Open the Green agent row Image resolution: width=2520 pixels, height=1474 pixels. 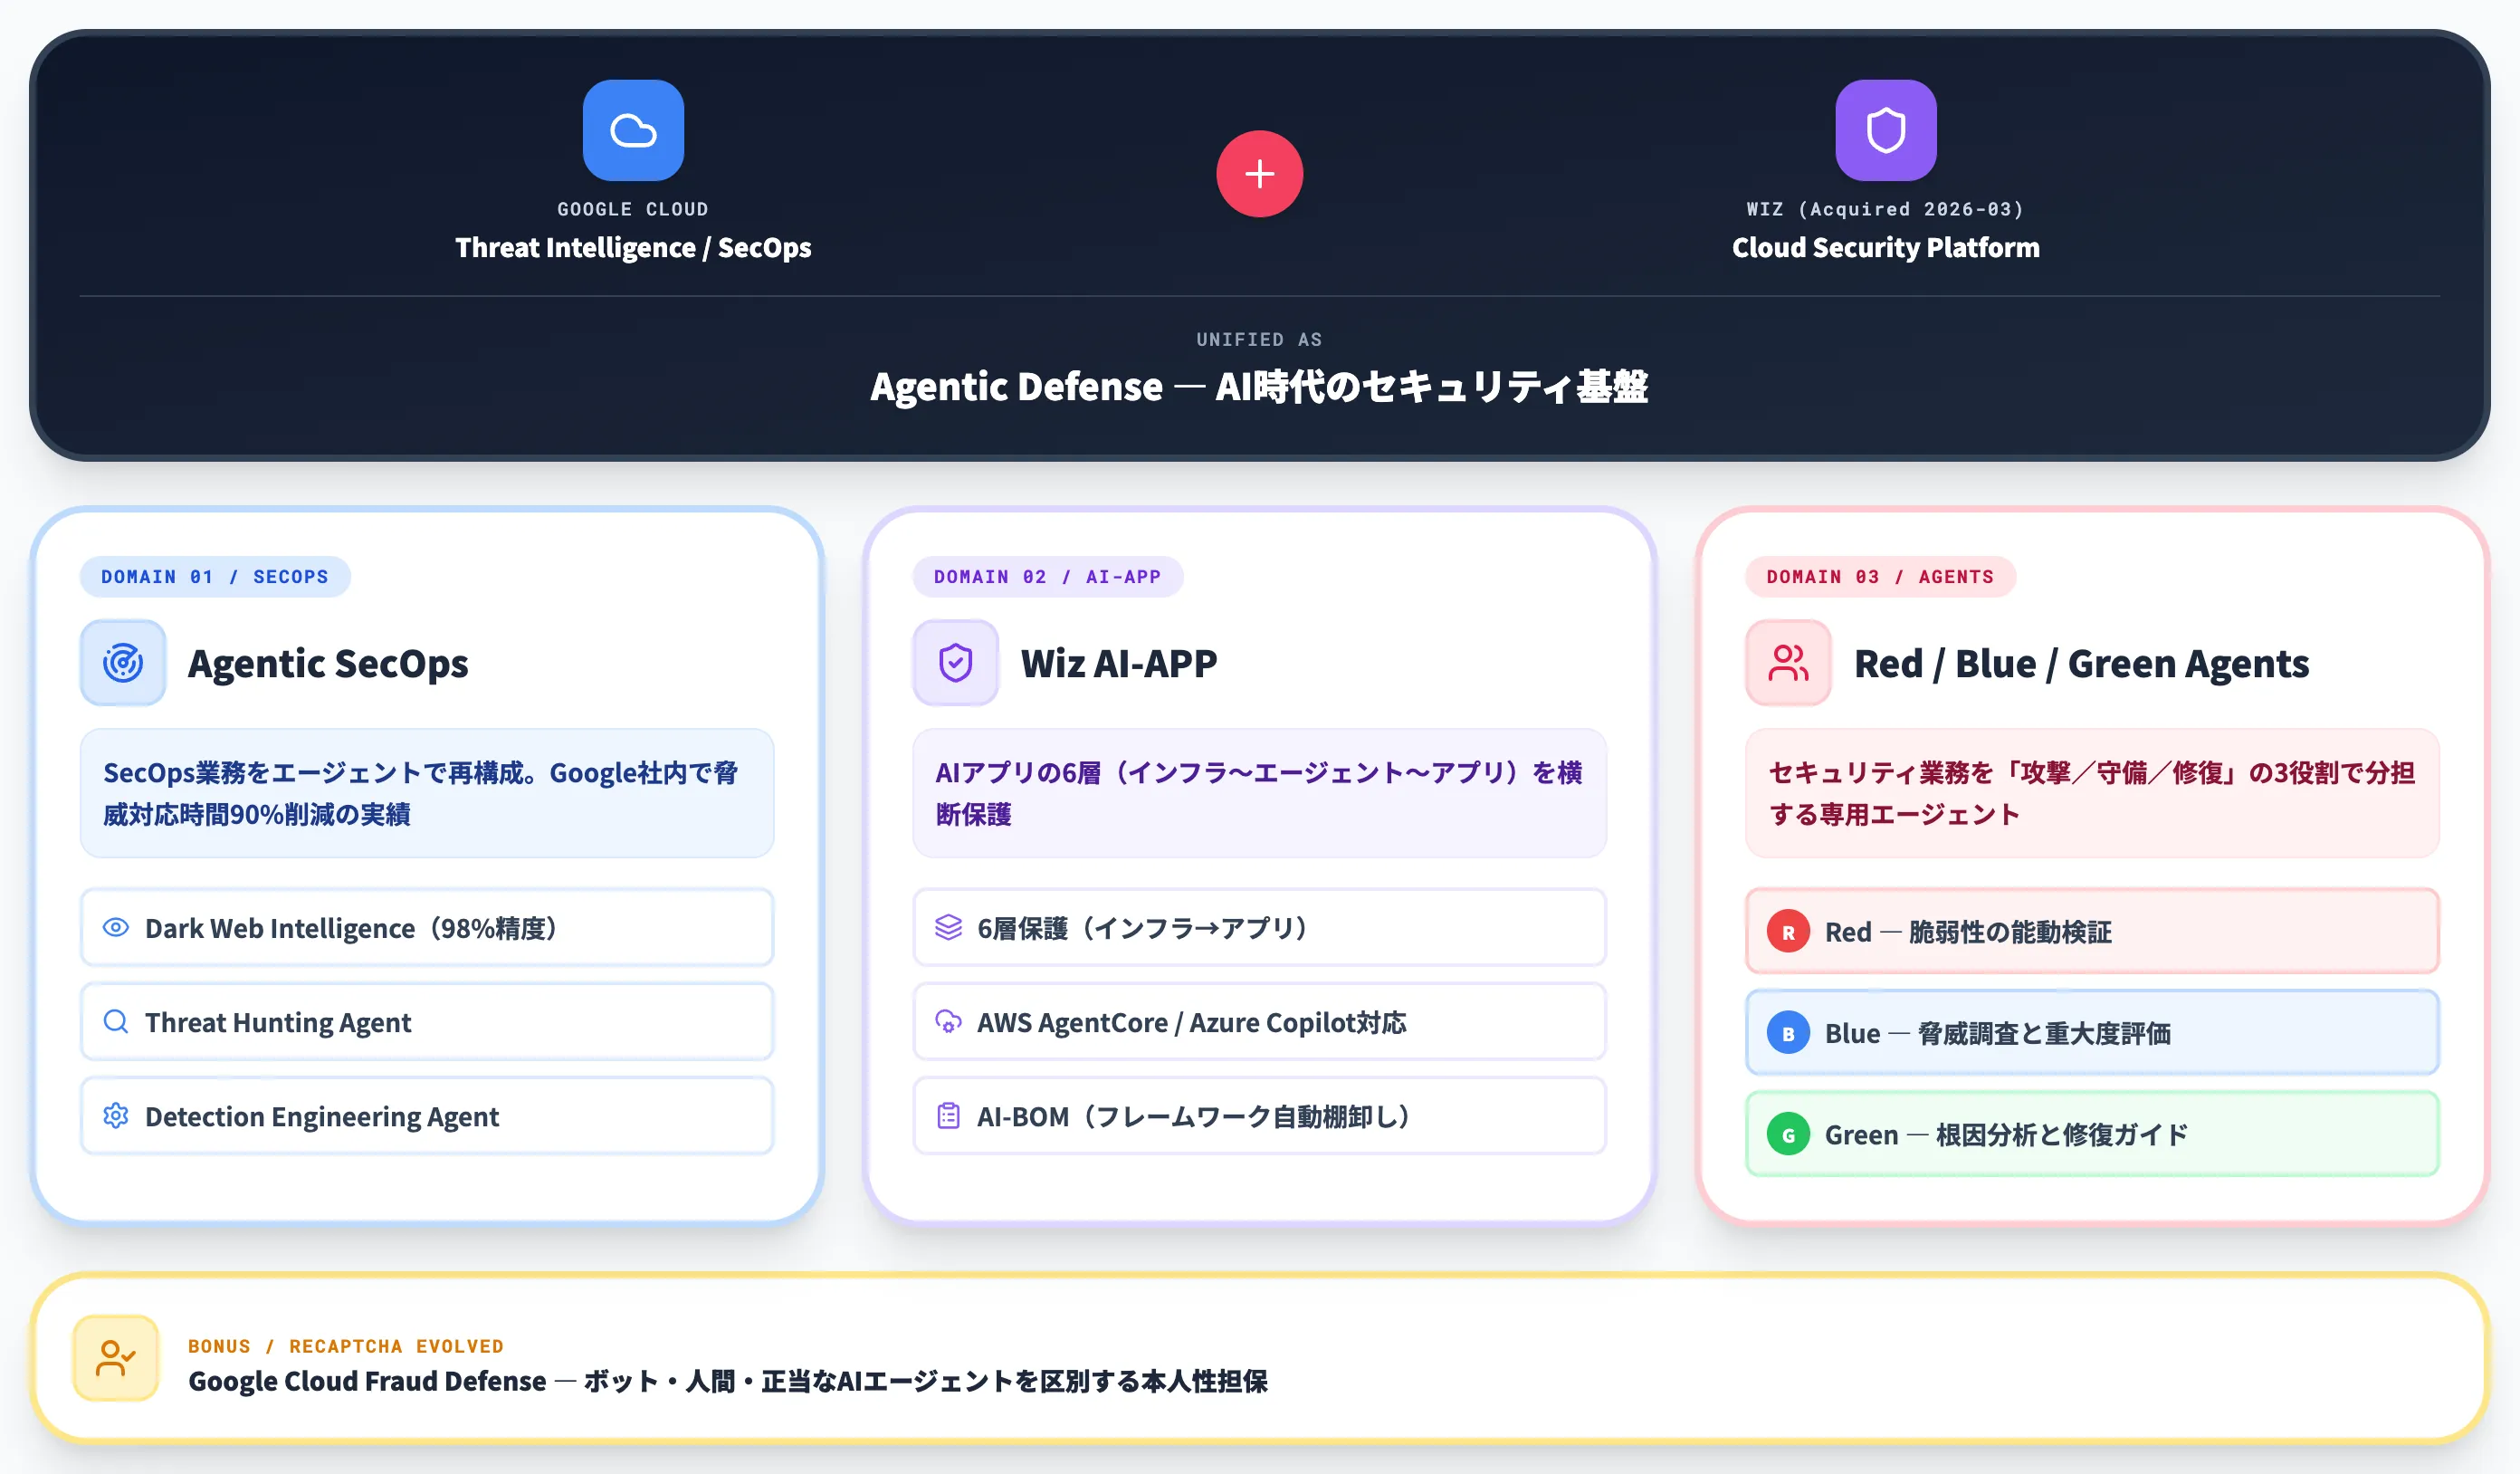[x=2092, y=1135]
